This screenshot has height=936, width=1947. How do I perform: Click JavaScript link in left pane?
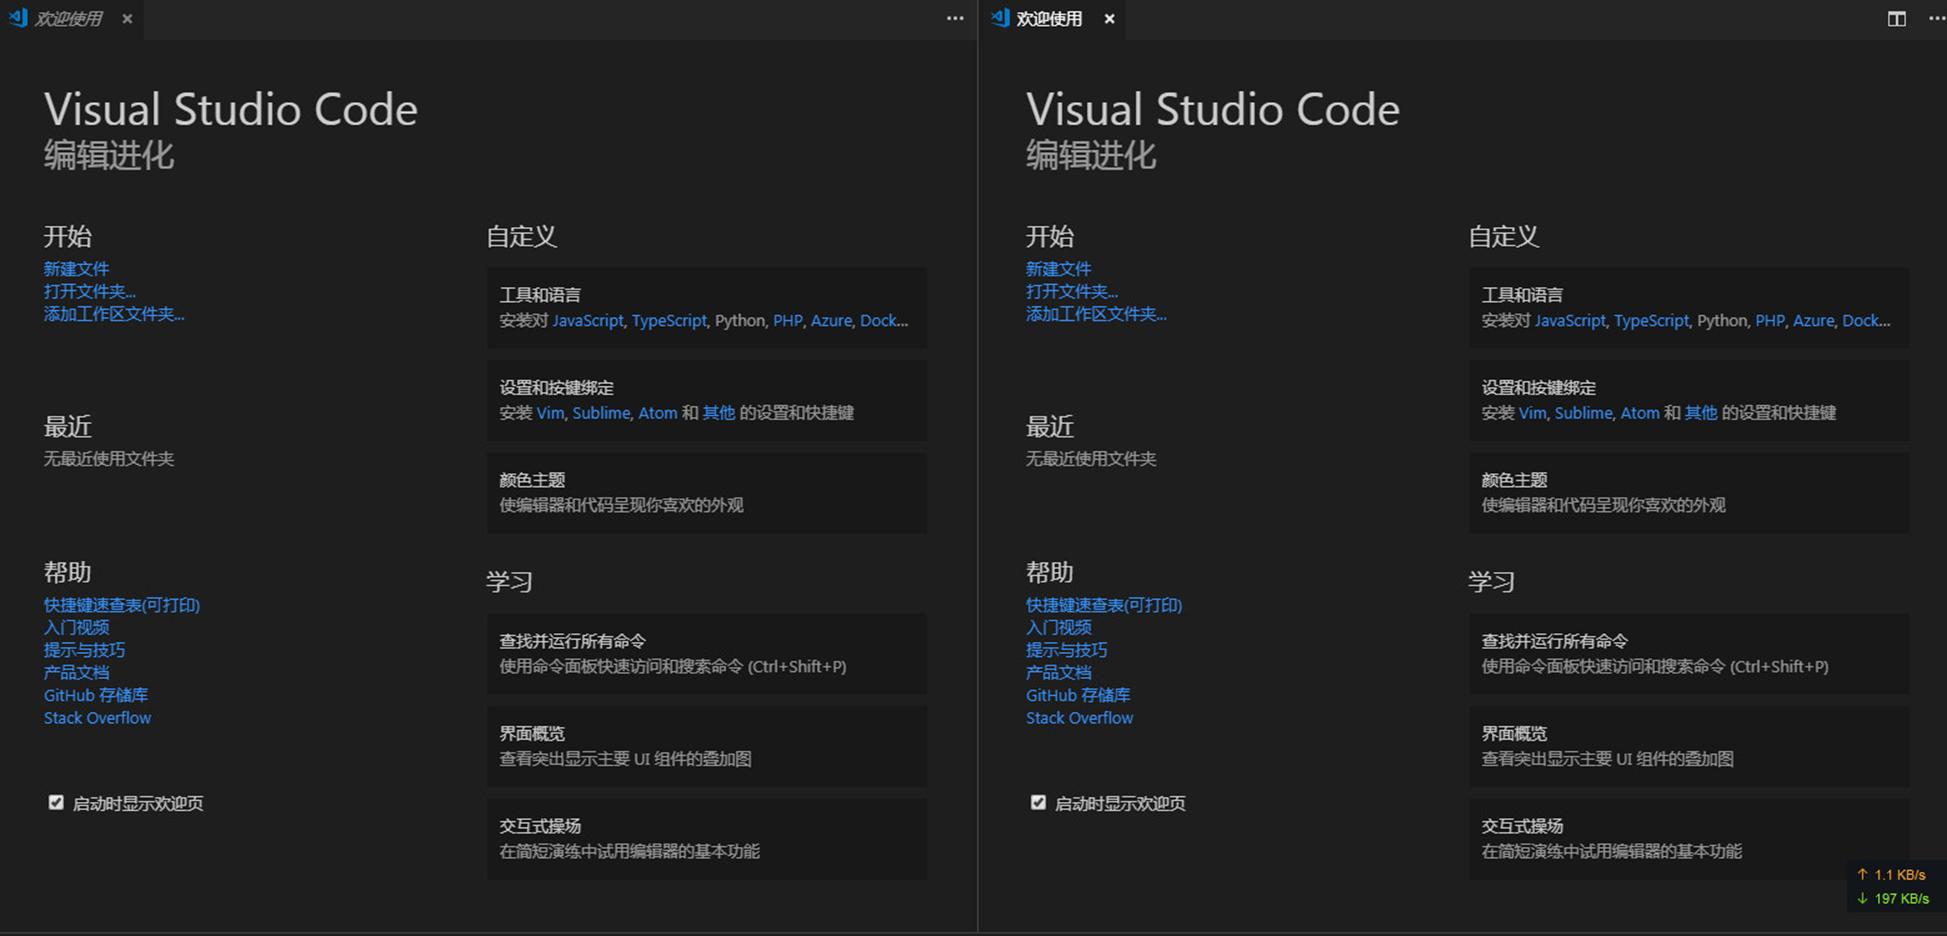(588, 321)
